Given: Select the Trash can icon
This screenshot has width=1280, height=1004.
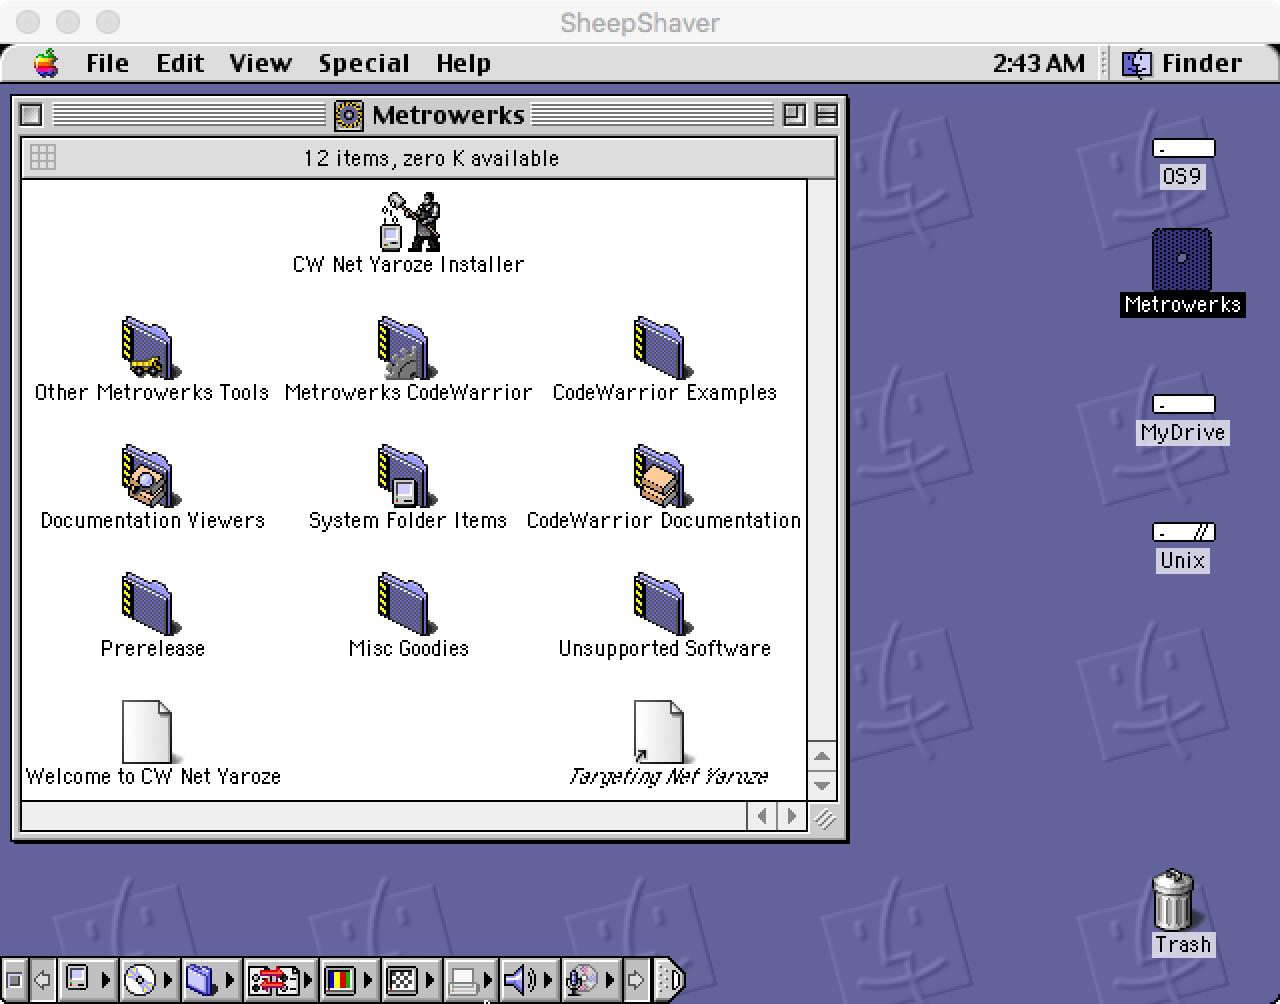Looking at the screenshot, I should tap(1174, 899).
